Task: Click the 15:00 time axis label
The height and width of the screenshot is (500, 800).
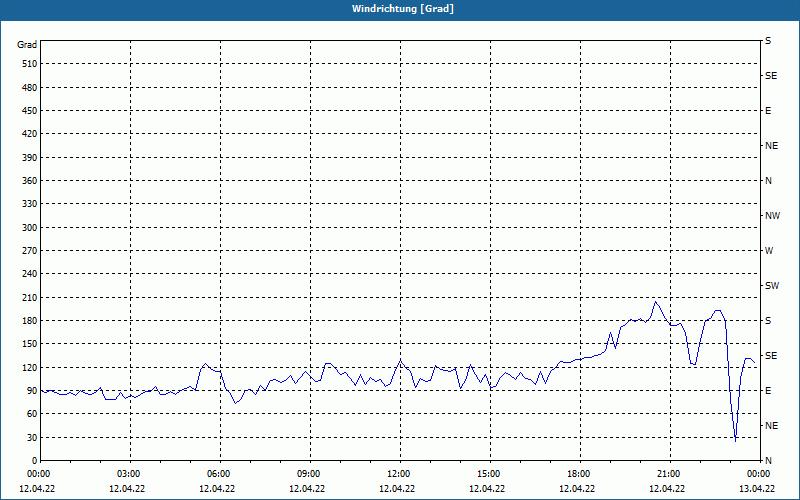Action: [489, 474]
